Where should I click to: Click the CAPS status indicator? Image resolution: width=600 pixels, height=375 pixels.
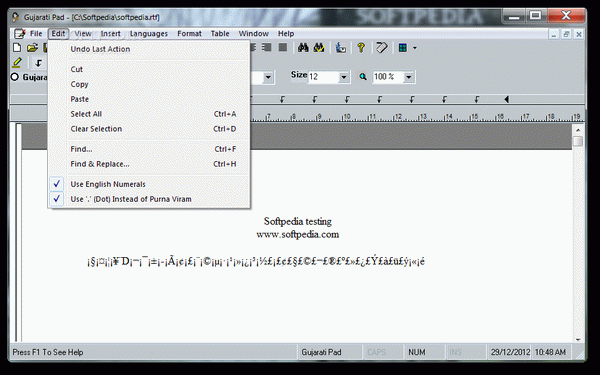377,352
